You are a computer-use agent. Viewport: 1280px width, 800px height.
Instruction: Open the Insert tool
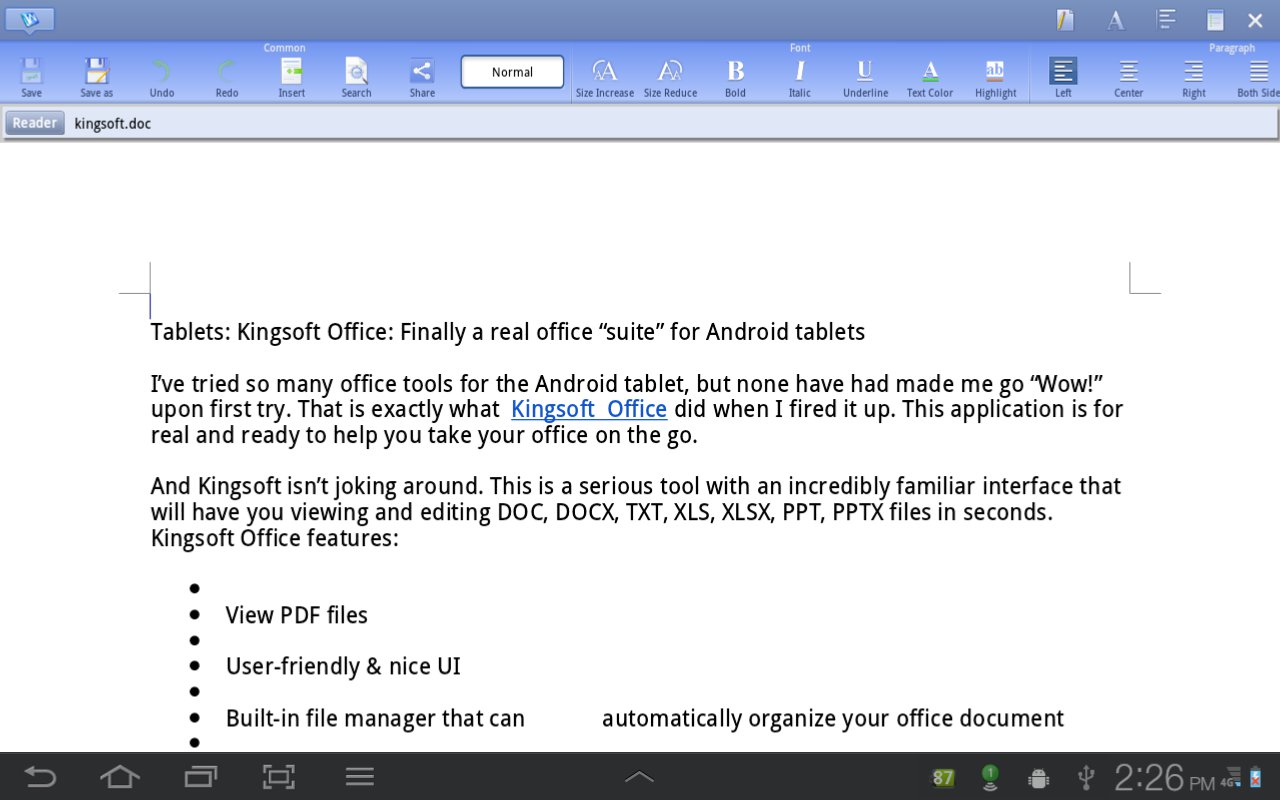click(x=291, y=76)
